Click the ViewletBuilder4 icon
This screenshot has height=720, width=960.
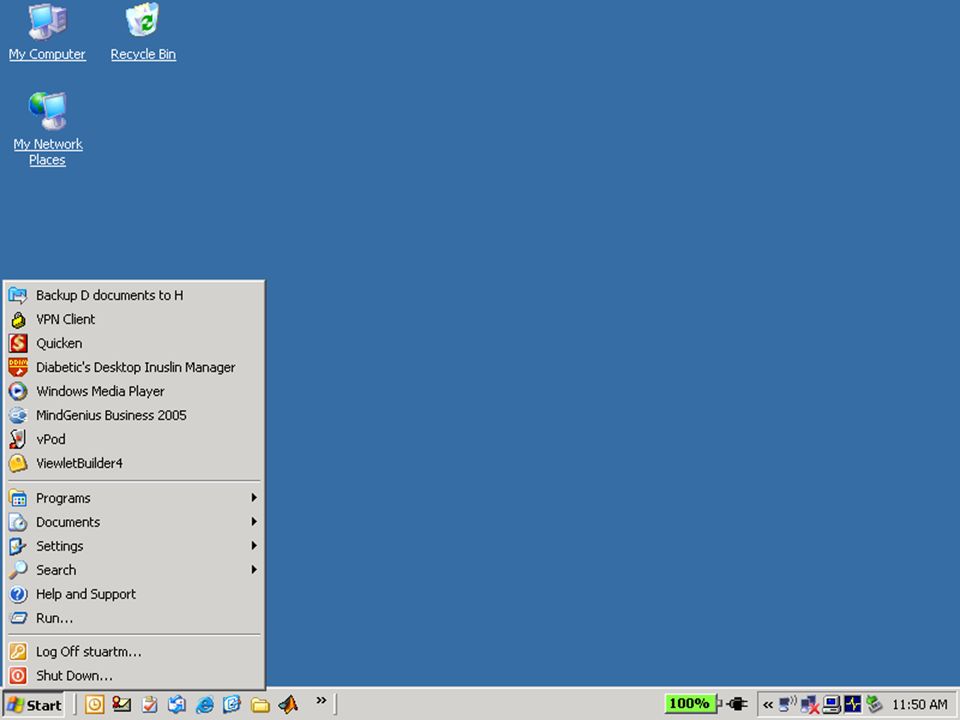coord(18,463)
